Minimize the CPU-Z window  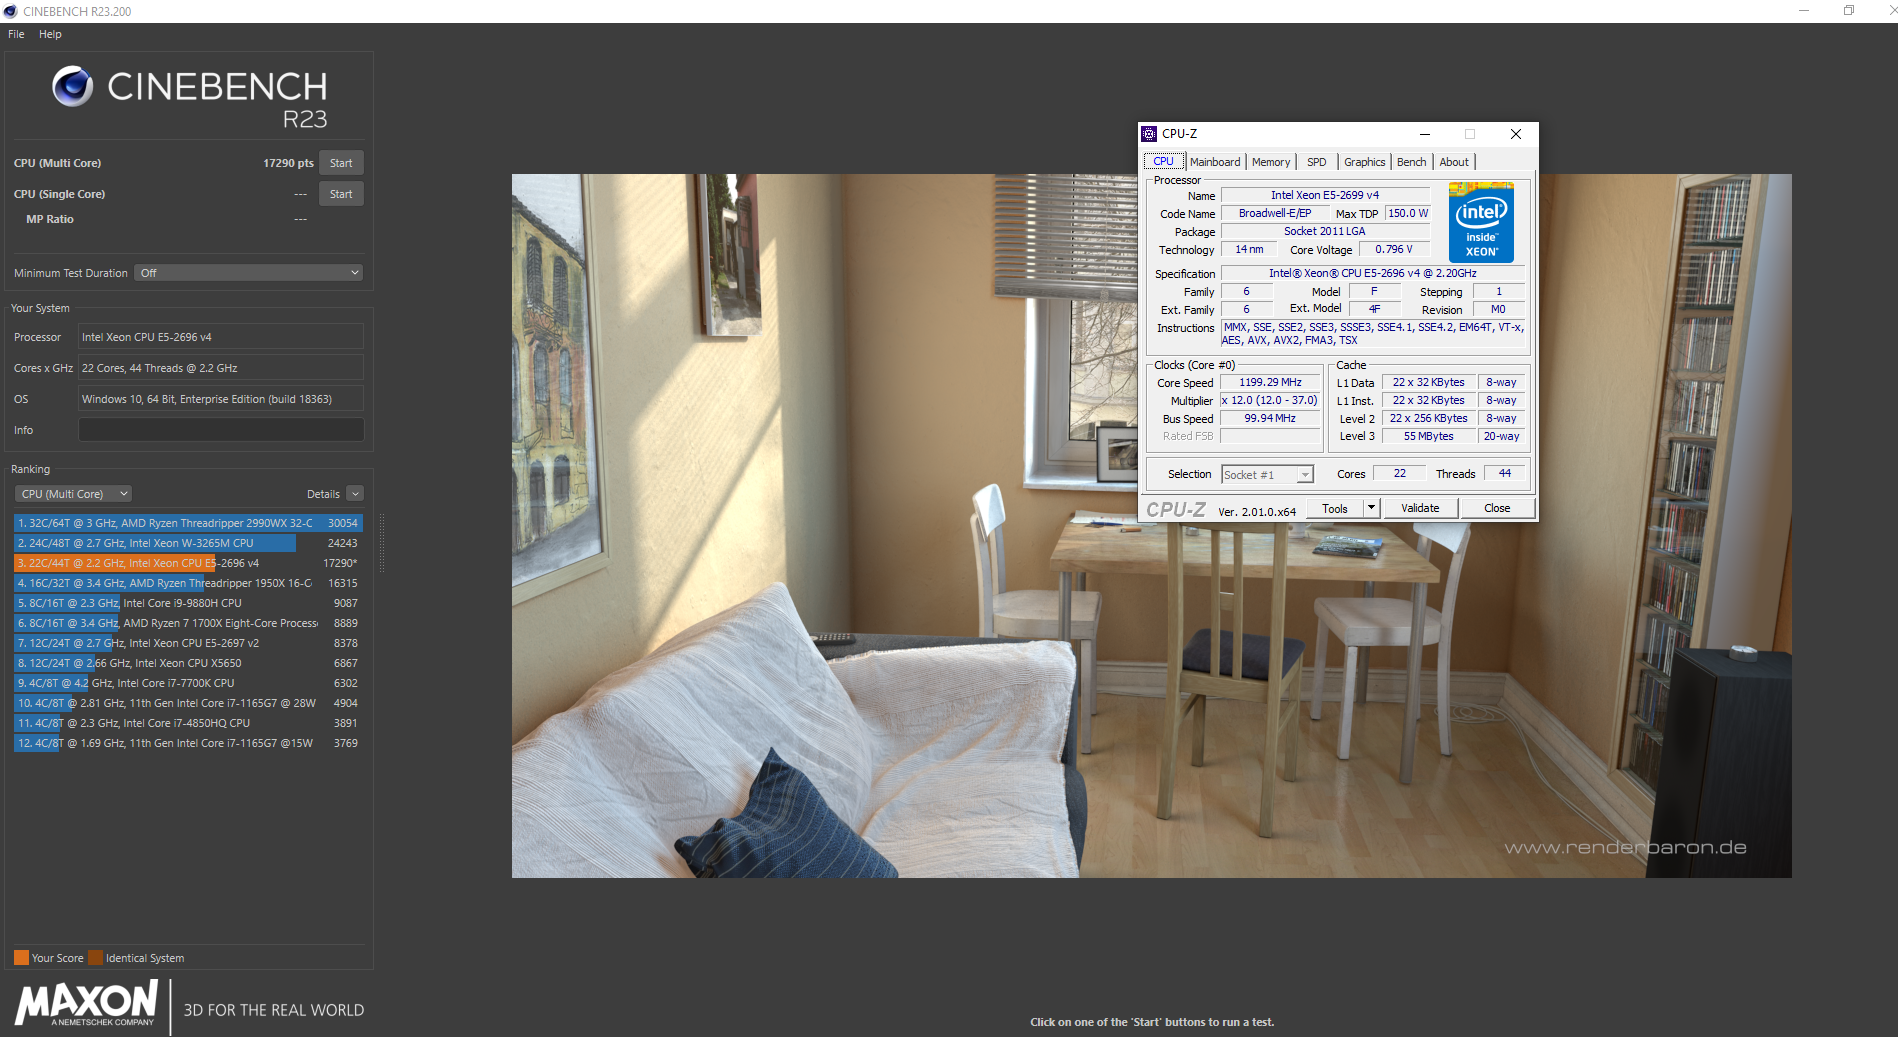[x=1425, y=134]
